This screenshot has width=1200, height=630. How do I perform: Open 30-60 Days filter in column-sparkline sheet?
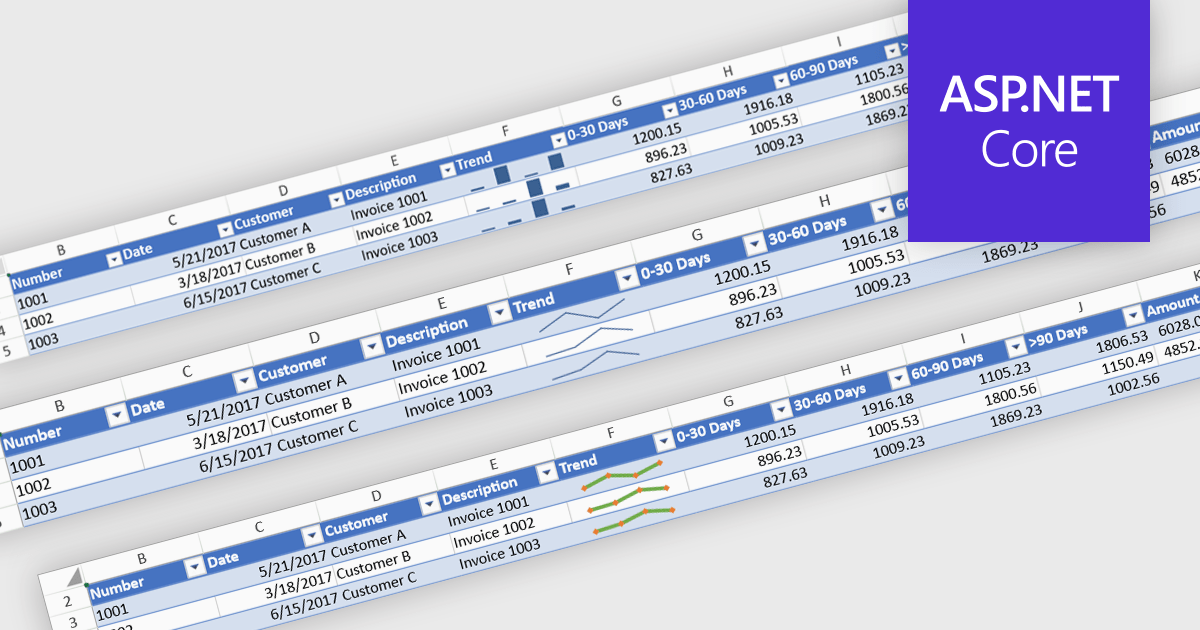click(781, 80)
